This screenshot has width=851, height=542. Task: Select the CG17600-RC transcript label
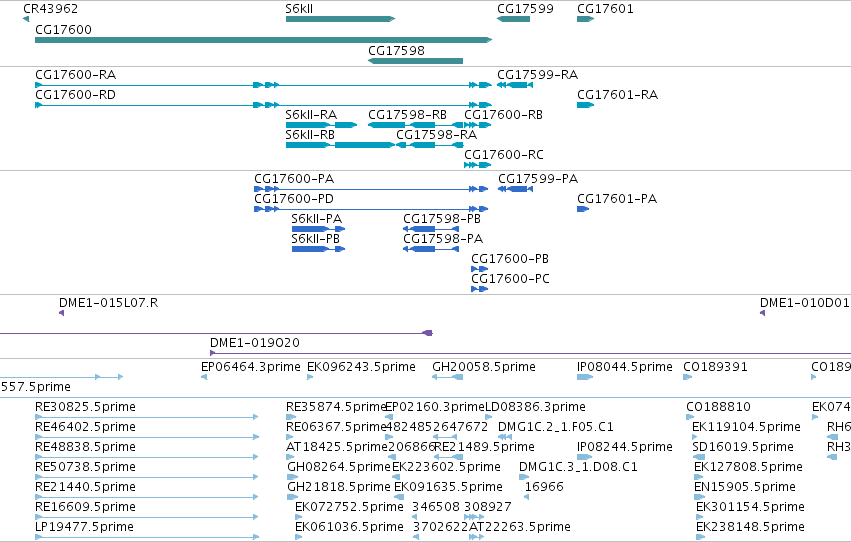504,155
